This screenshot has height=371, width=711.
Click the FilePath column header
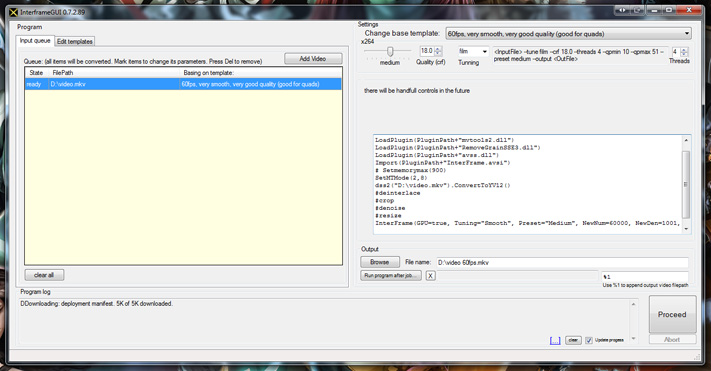pyautogui.click(x=114, y=73)
